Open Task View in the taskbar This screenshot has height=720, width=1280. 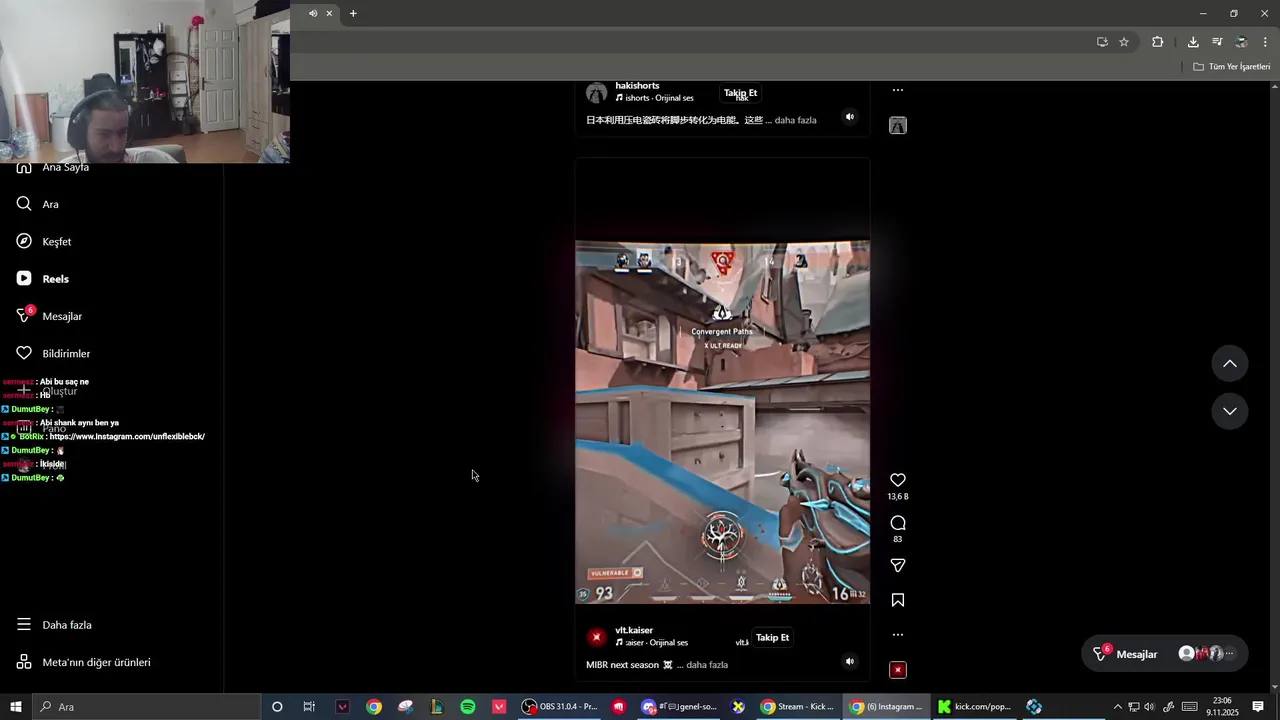click(309, 707)
